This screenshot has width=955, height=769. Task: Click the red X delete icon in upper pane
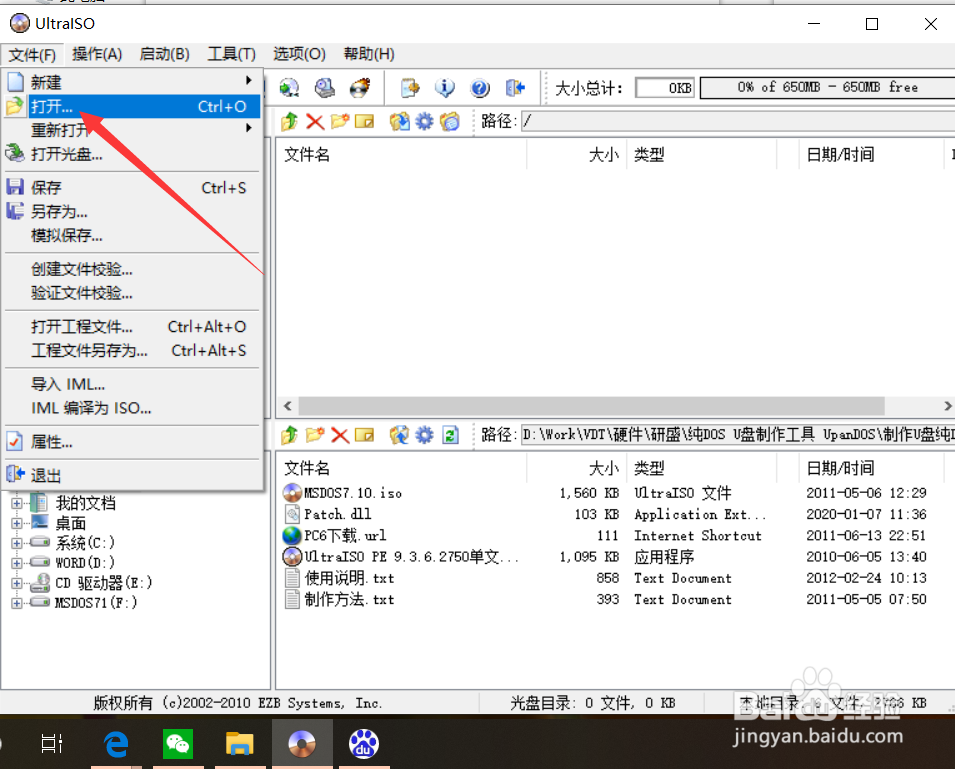click(x=315, y=121)
